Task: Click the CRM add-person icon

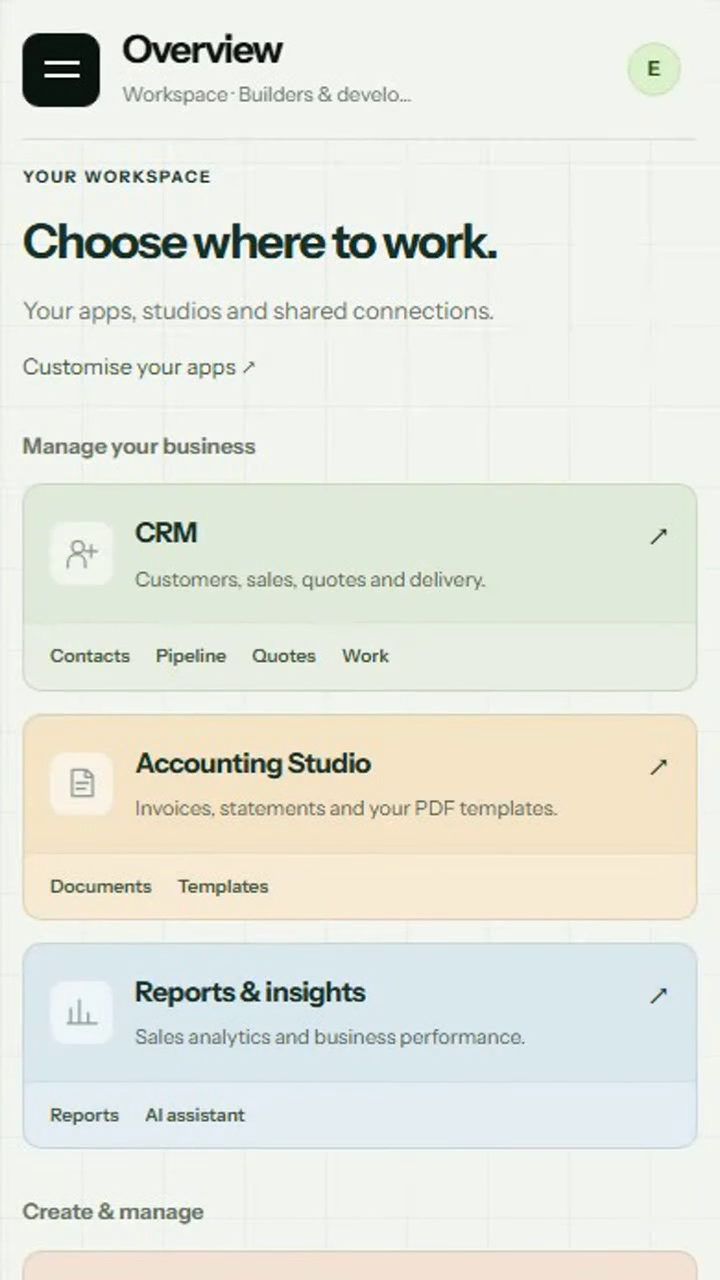Action: (x=82, y=554)
